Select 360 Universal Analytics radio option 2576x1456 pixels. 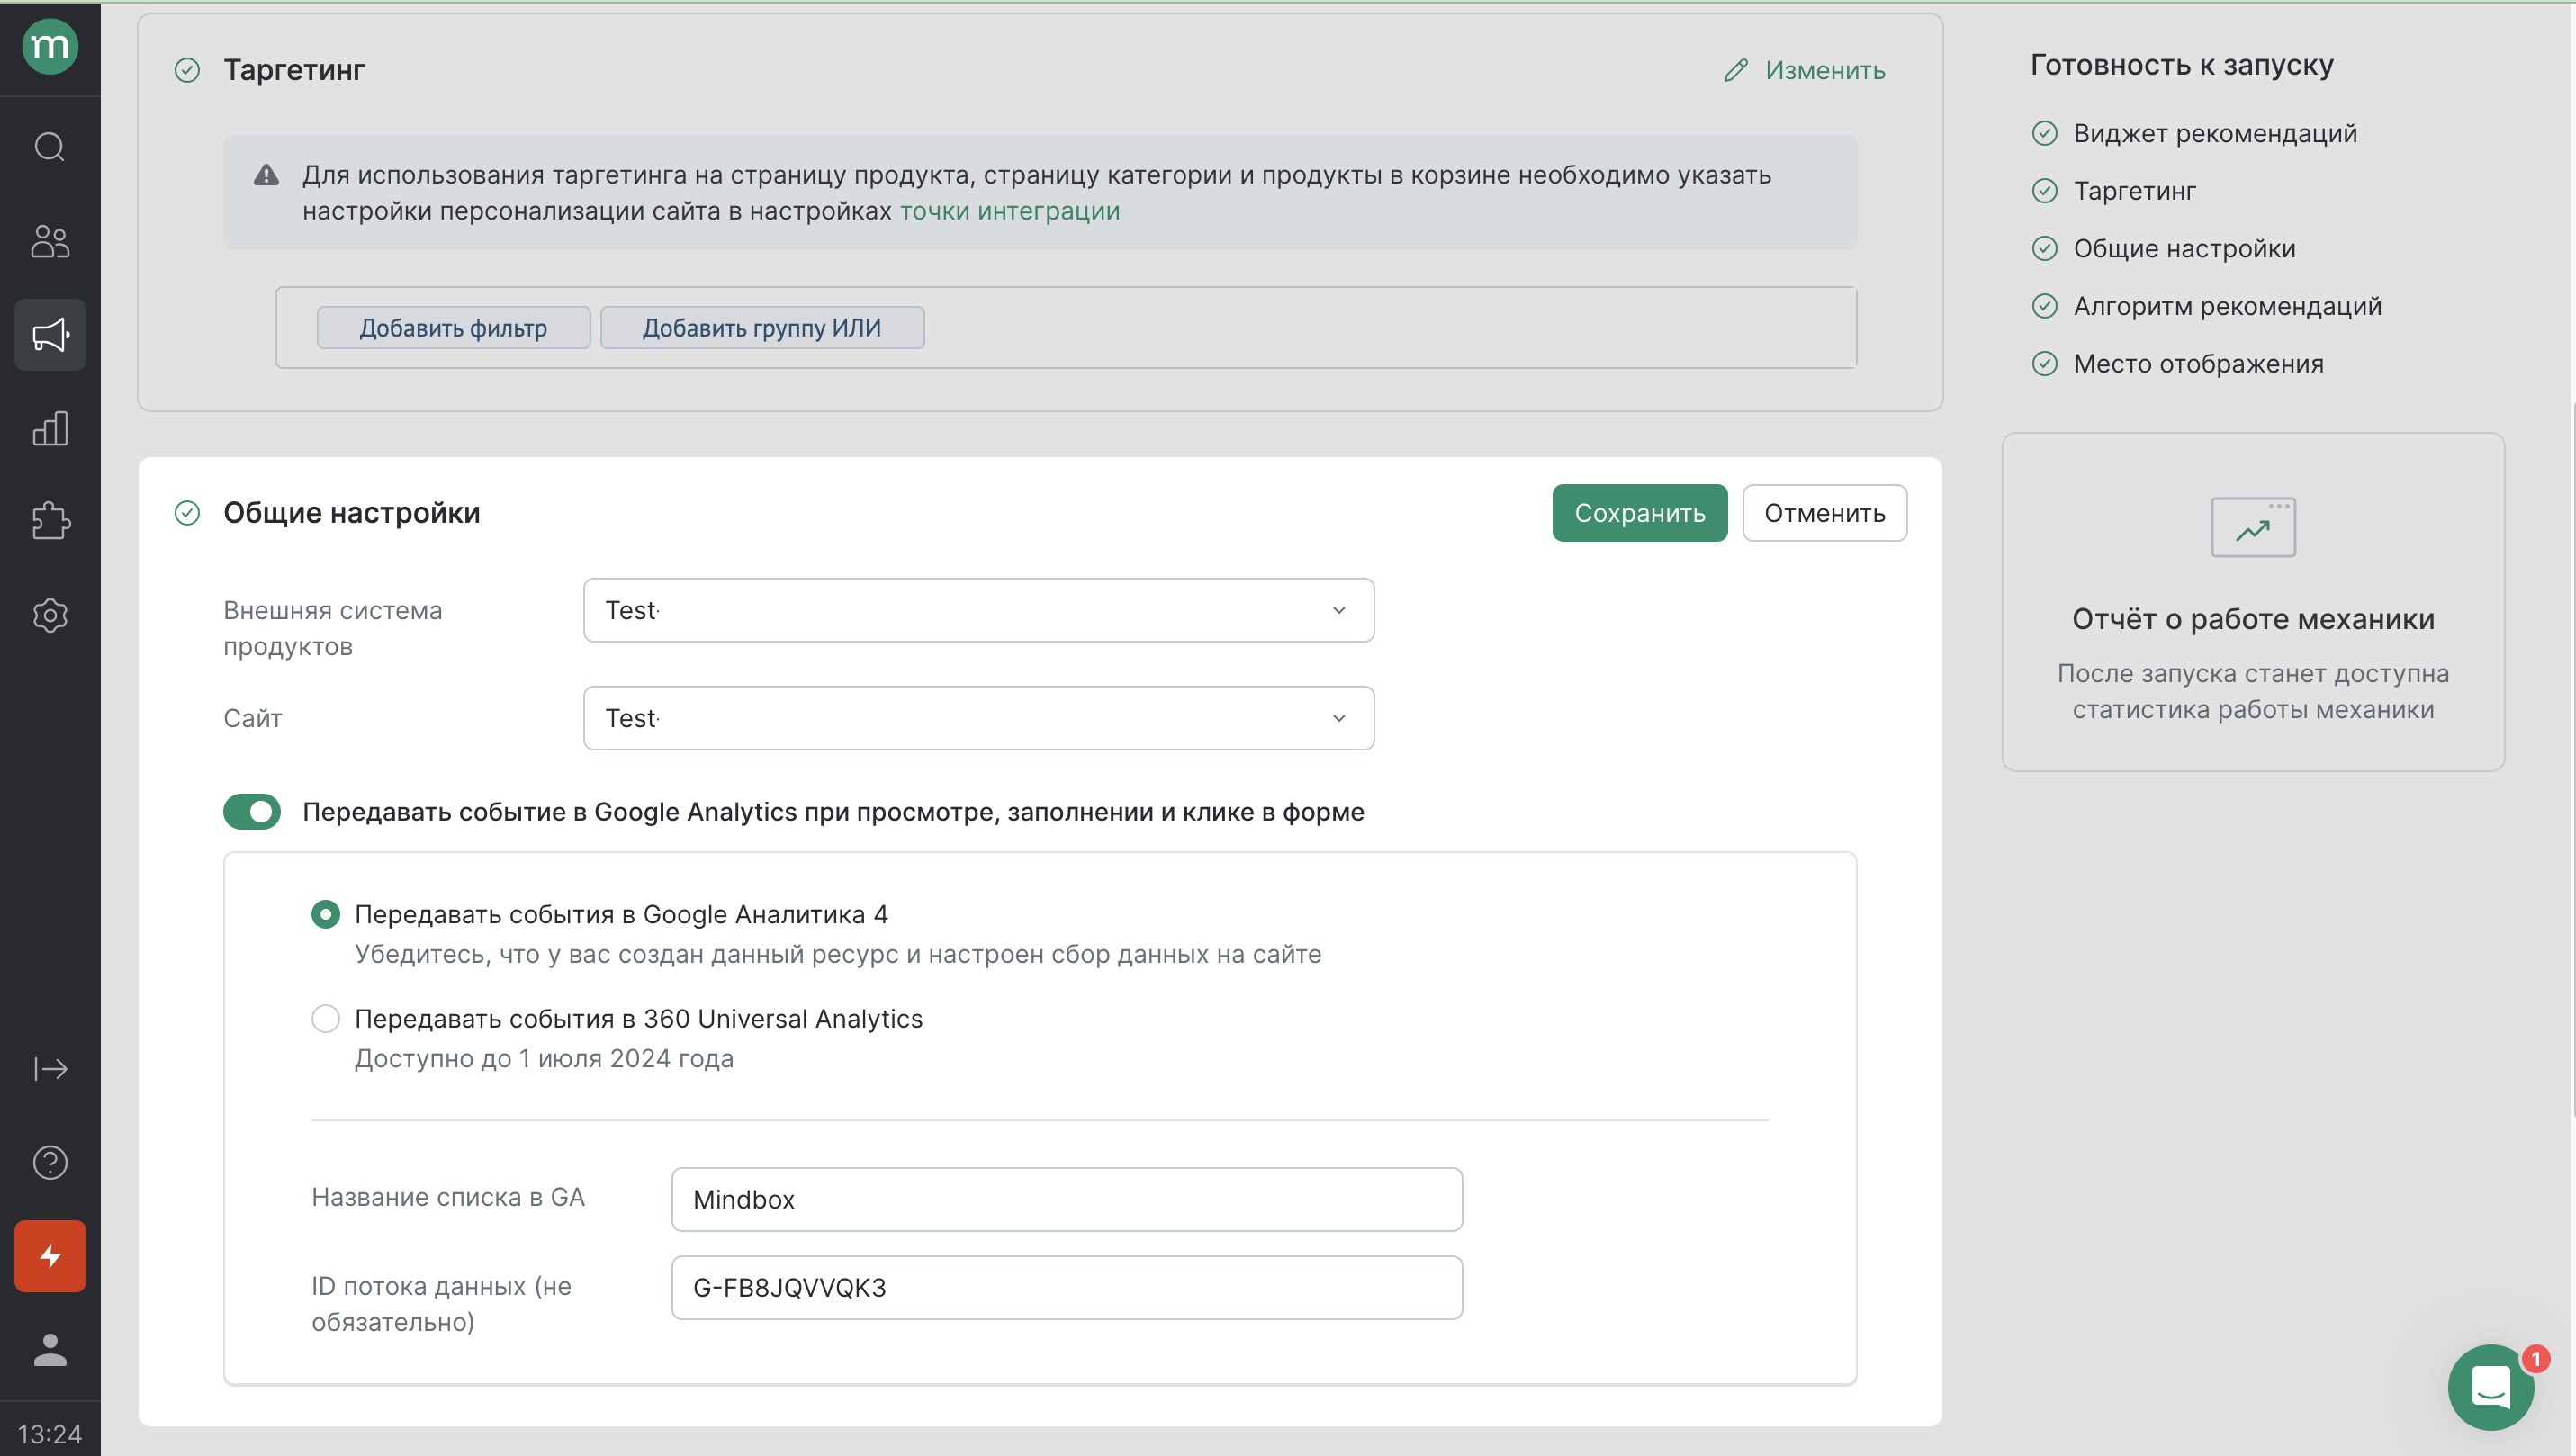pyautogui.click(x=325, y=1018)
